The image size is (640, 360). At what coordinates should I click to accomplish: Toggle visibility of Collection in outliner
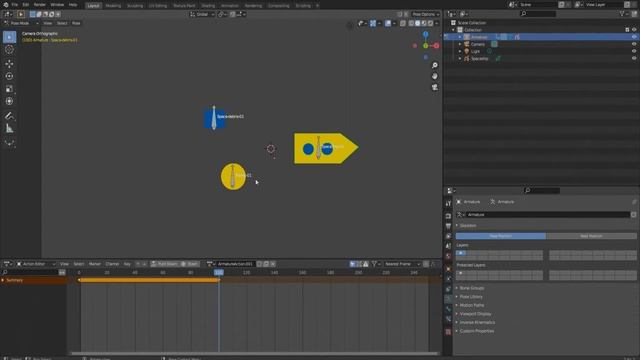click(x=634, y=30)
